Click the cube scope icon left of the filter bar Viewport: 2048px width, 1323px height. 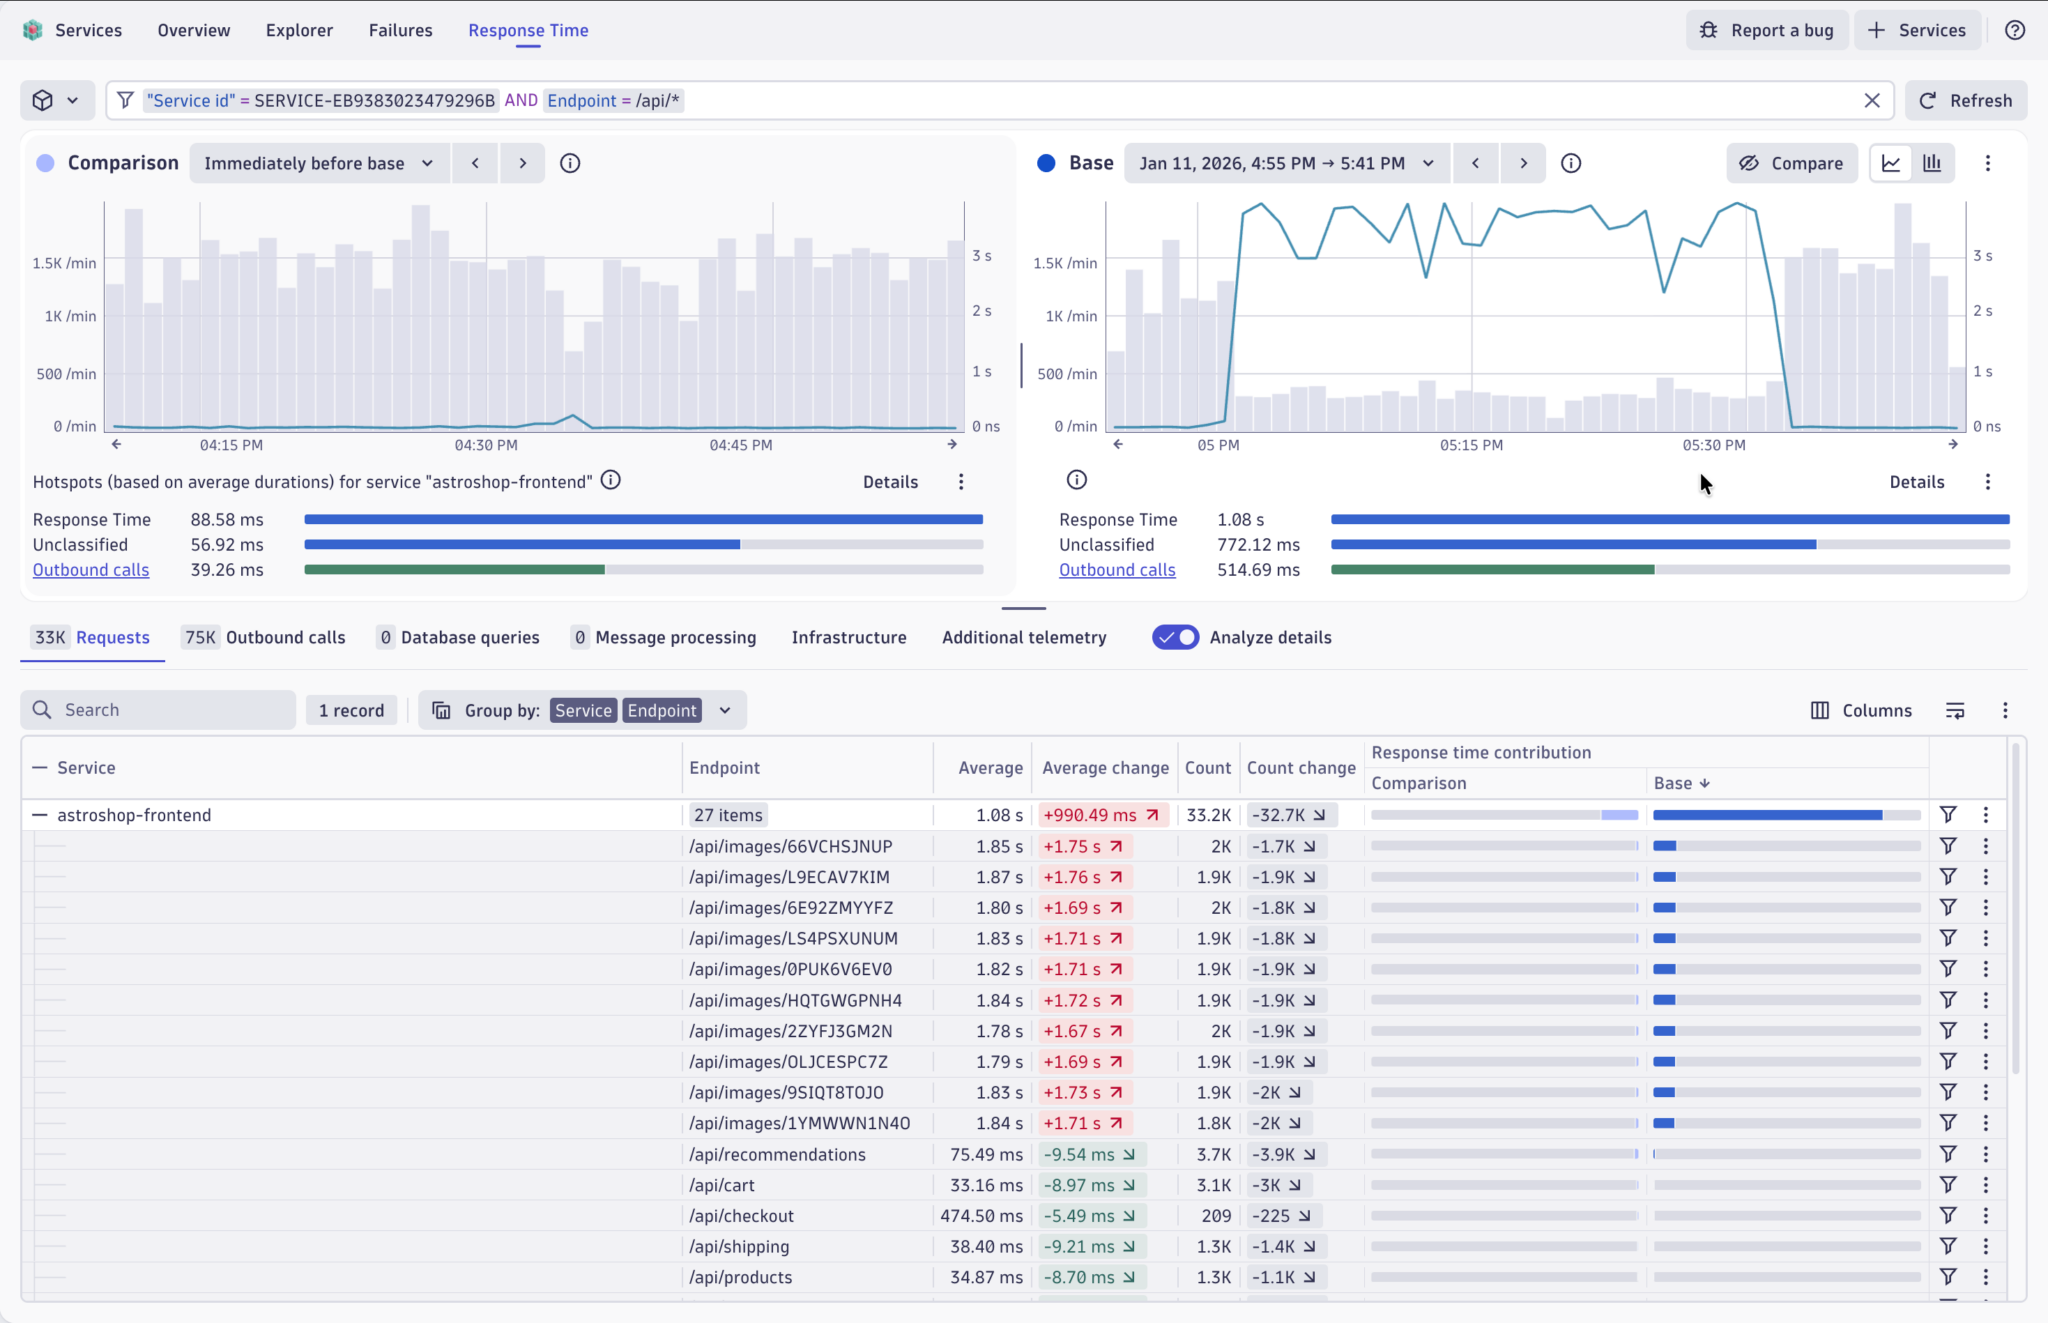coord(42,100)
